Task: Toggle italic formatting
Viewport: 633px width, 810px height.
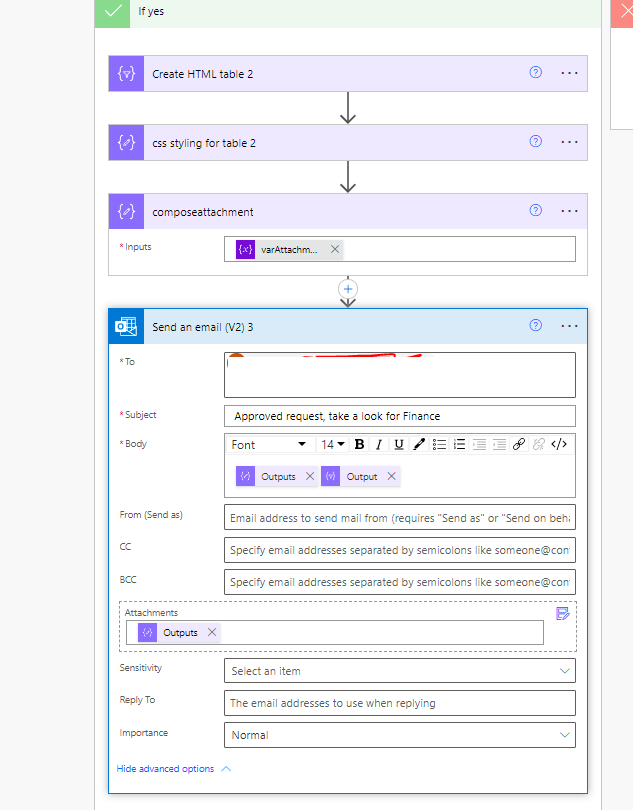Action: pyautogui.click(x=379, y=444)
